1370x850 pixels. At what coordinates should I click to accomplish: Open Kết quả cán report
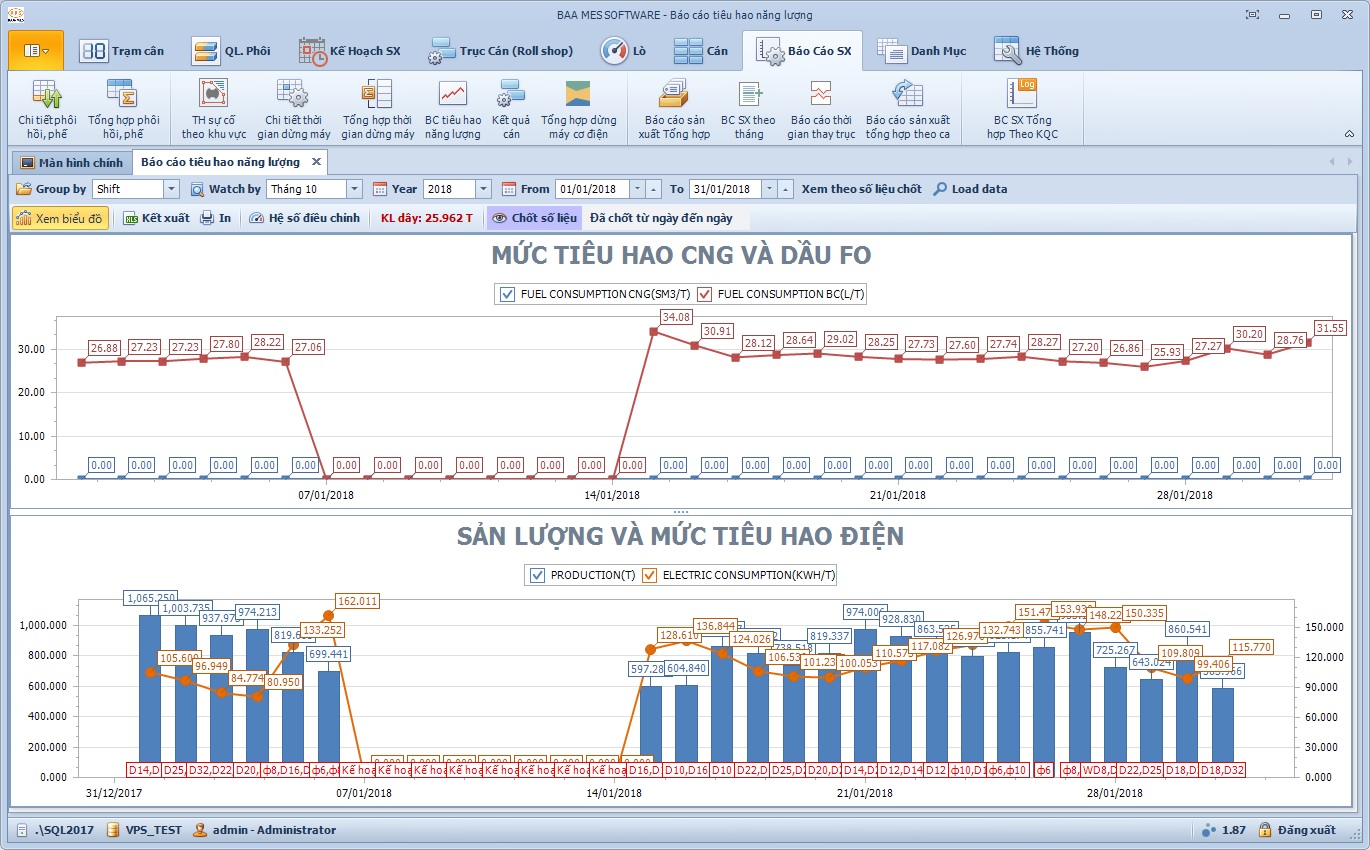pyautogui.click(x=511, y=108)
